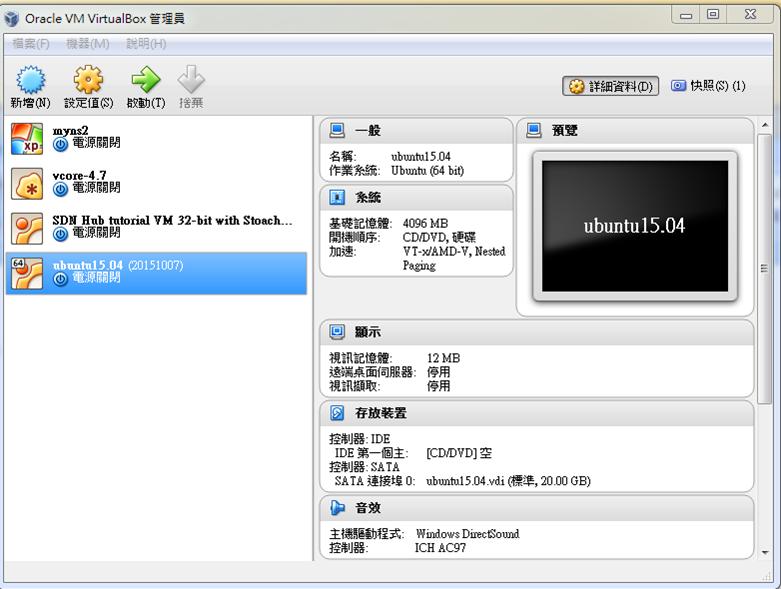Screen dimensions: 781x589
Task: Click the 系統 (System) section chip icon
Action: click(x=337, y=197)
